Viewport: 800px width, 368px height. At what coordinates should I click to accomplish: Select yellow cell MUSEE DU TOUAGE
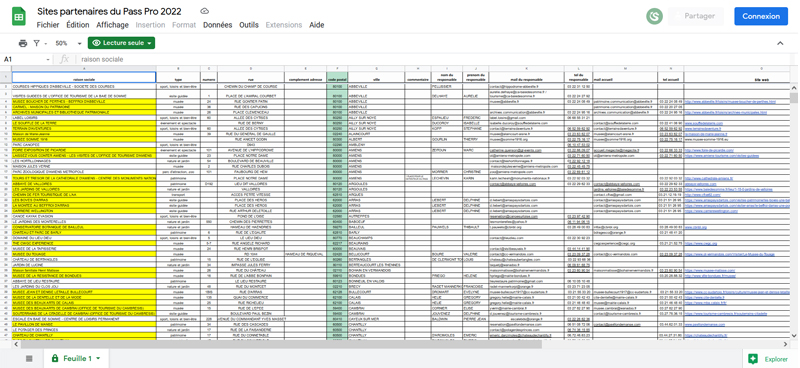(x=84, y=254)
